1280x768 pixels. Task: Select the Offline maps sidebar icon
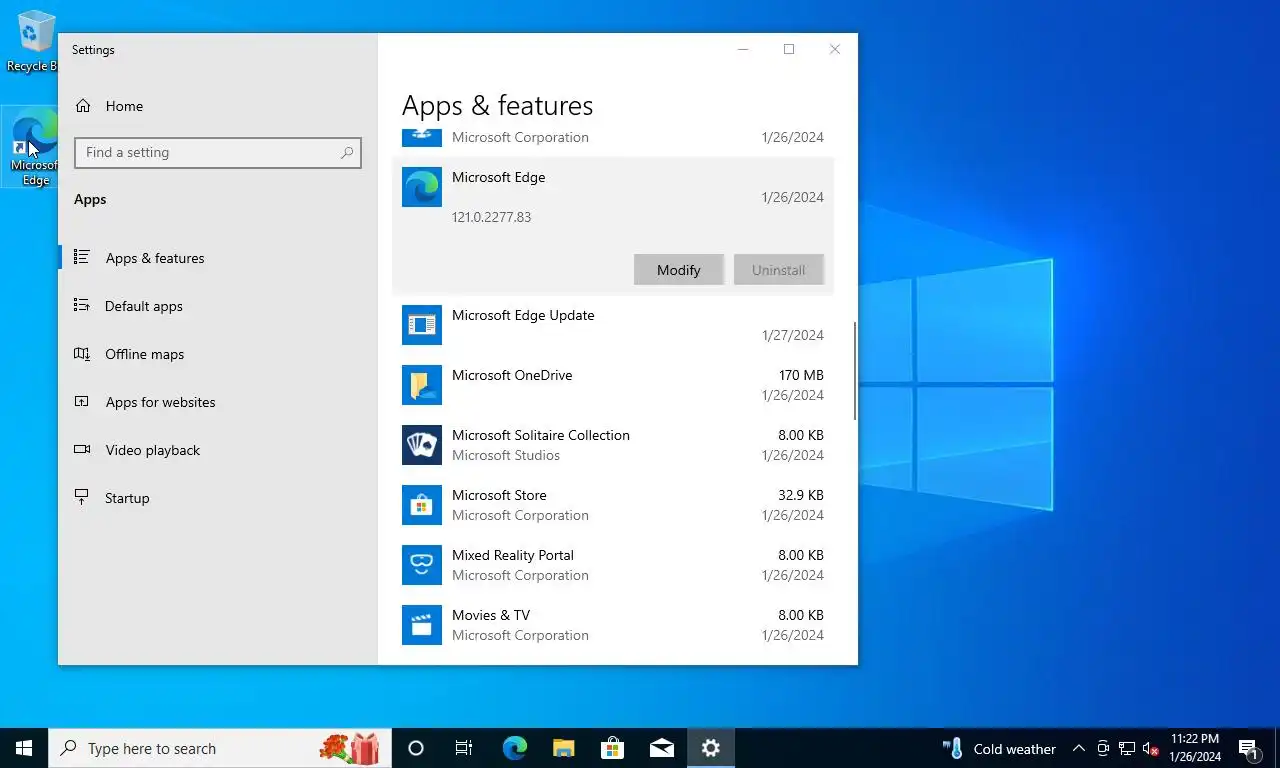pyautogui.click(x=82, y=354)
